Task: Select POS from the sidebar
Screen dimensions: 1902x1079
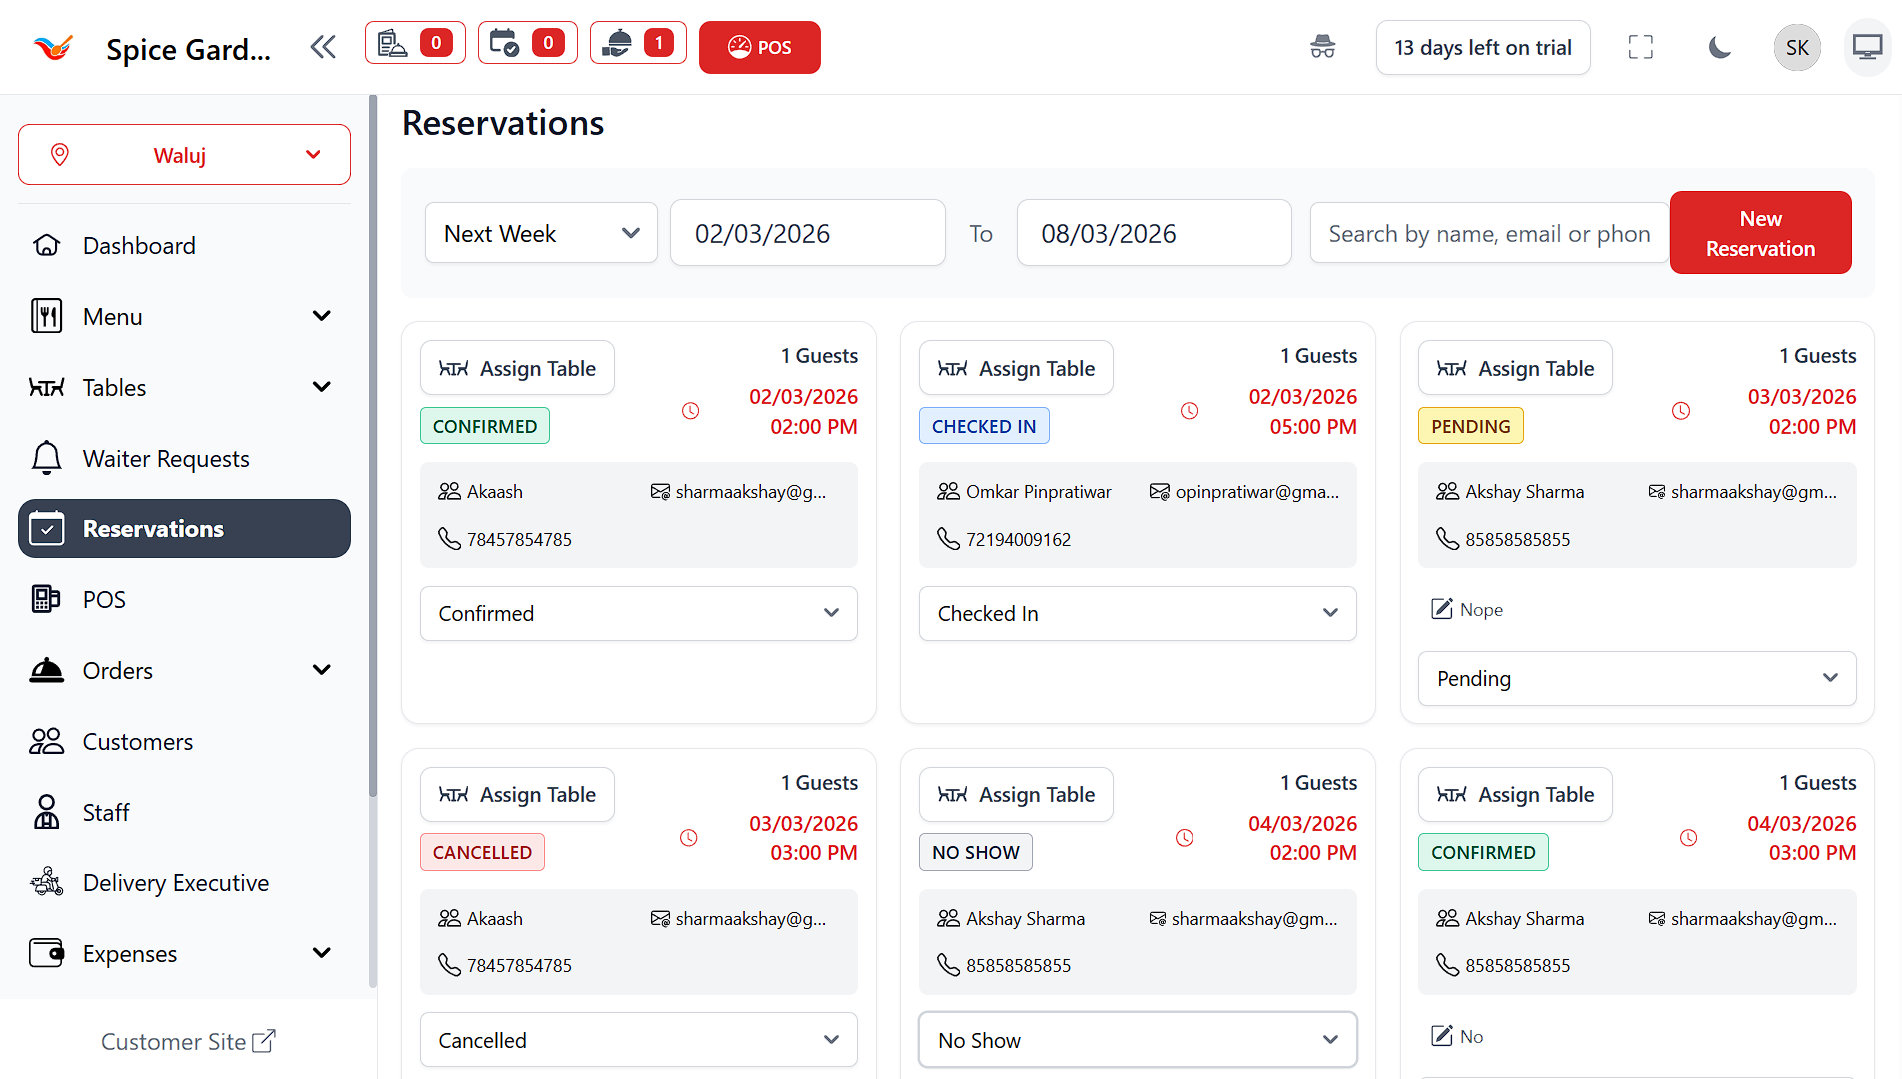Action: [x=103, y=599]
